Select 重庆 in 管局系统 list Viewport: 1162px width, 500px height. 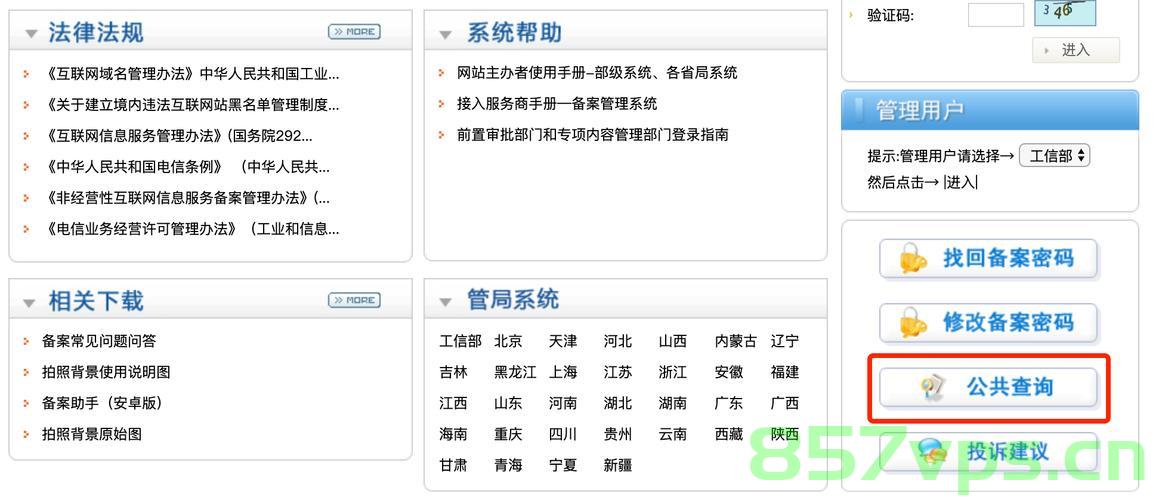pos(508,435)
